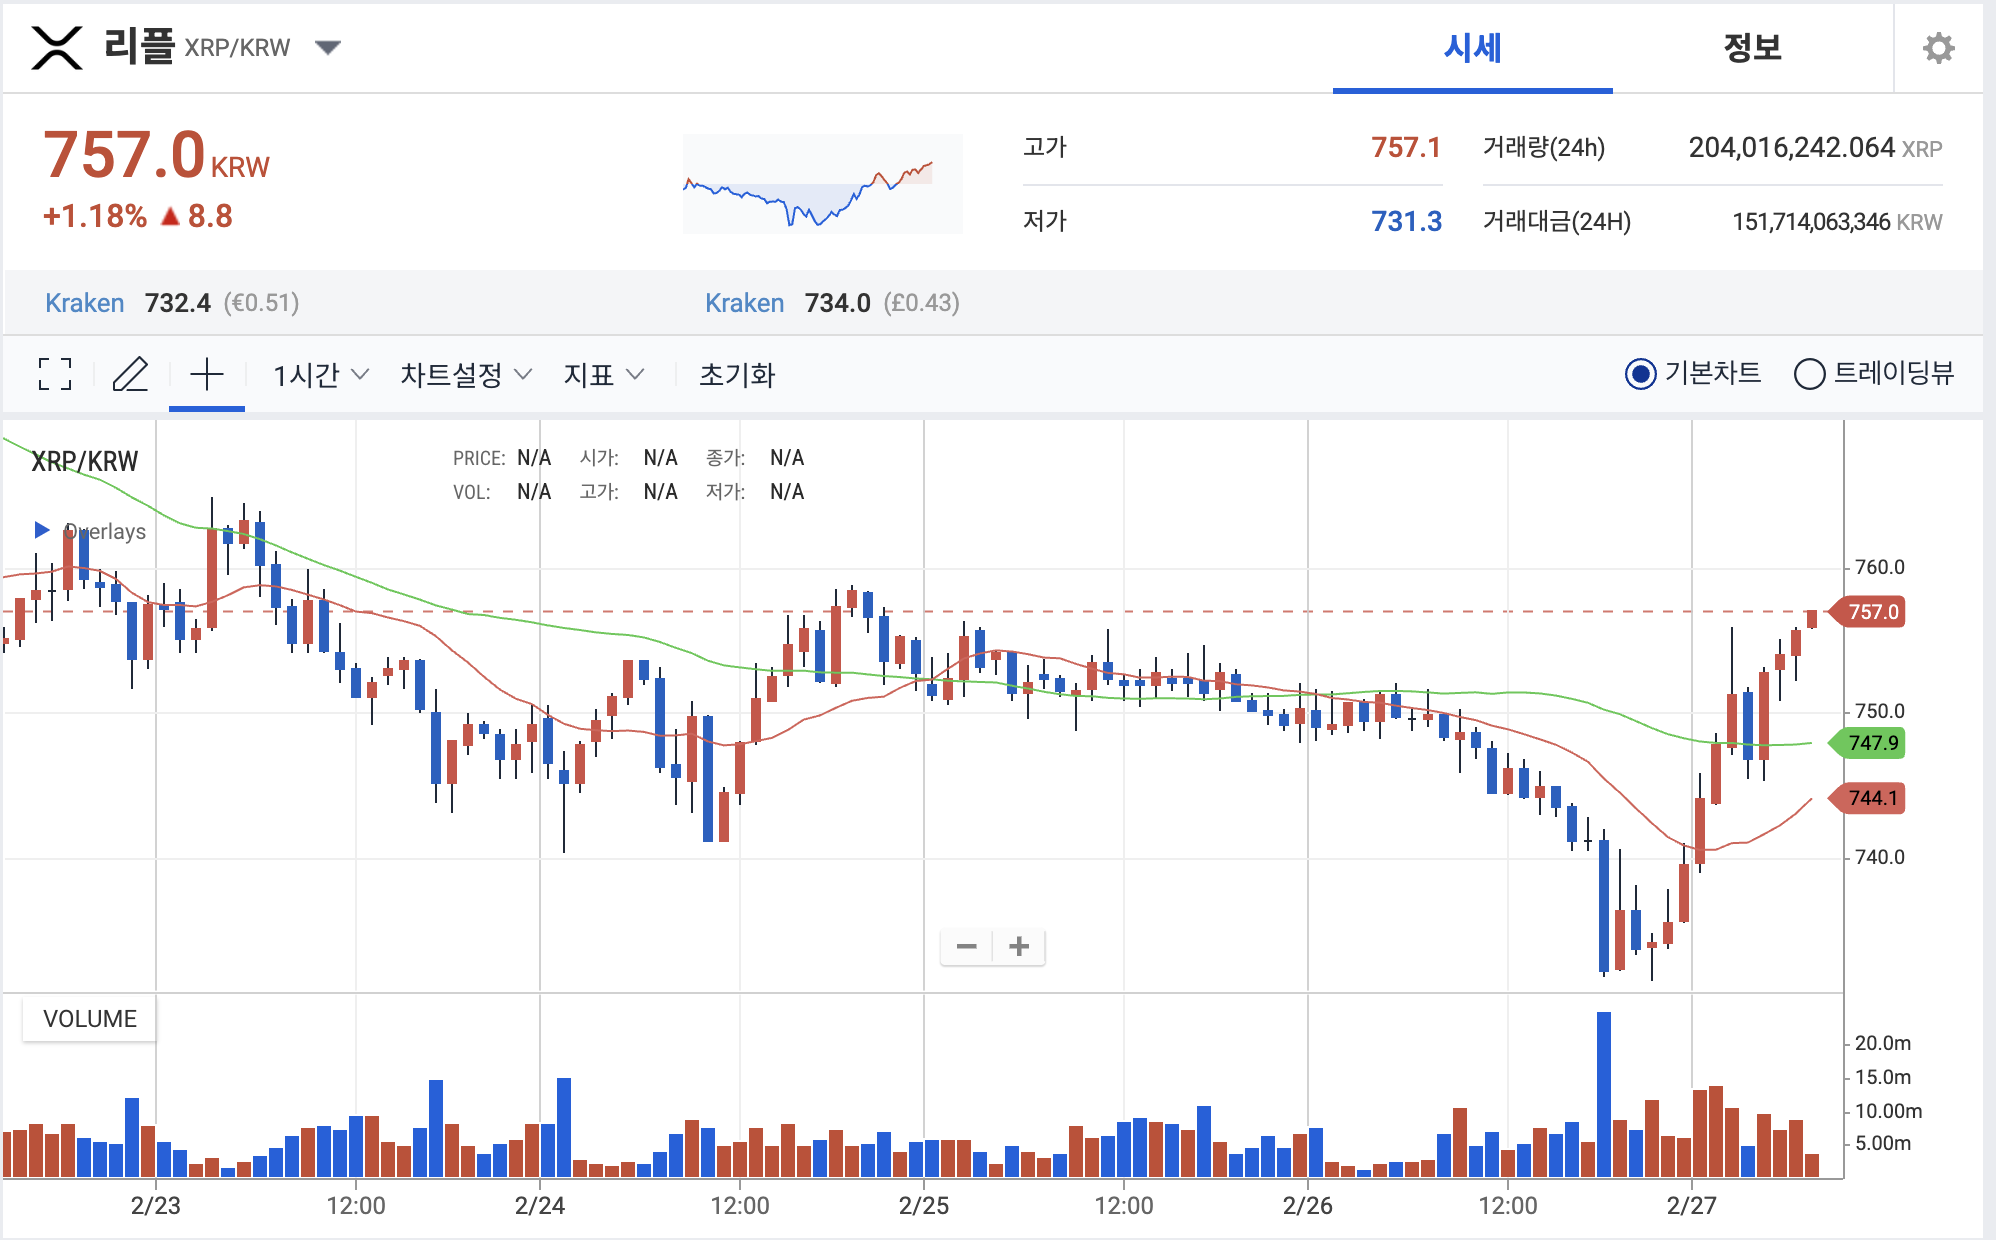Open the settings gear icon
Image resolution: width=1996 pixels, height=1240 pixels.
(x=1938, y=48)
